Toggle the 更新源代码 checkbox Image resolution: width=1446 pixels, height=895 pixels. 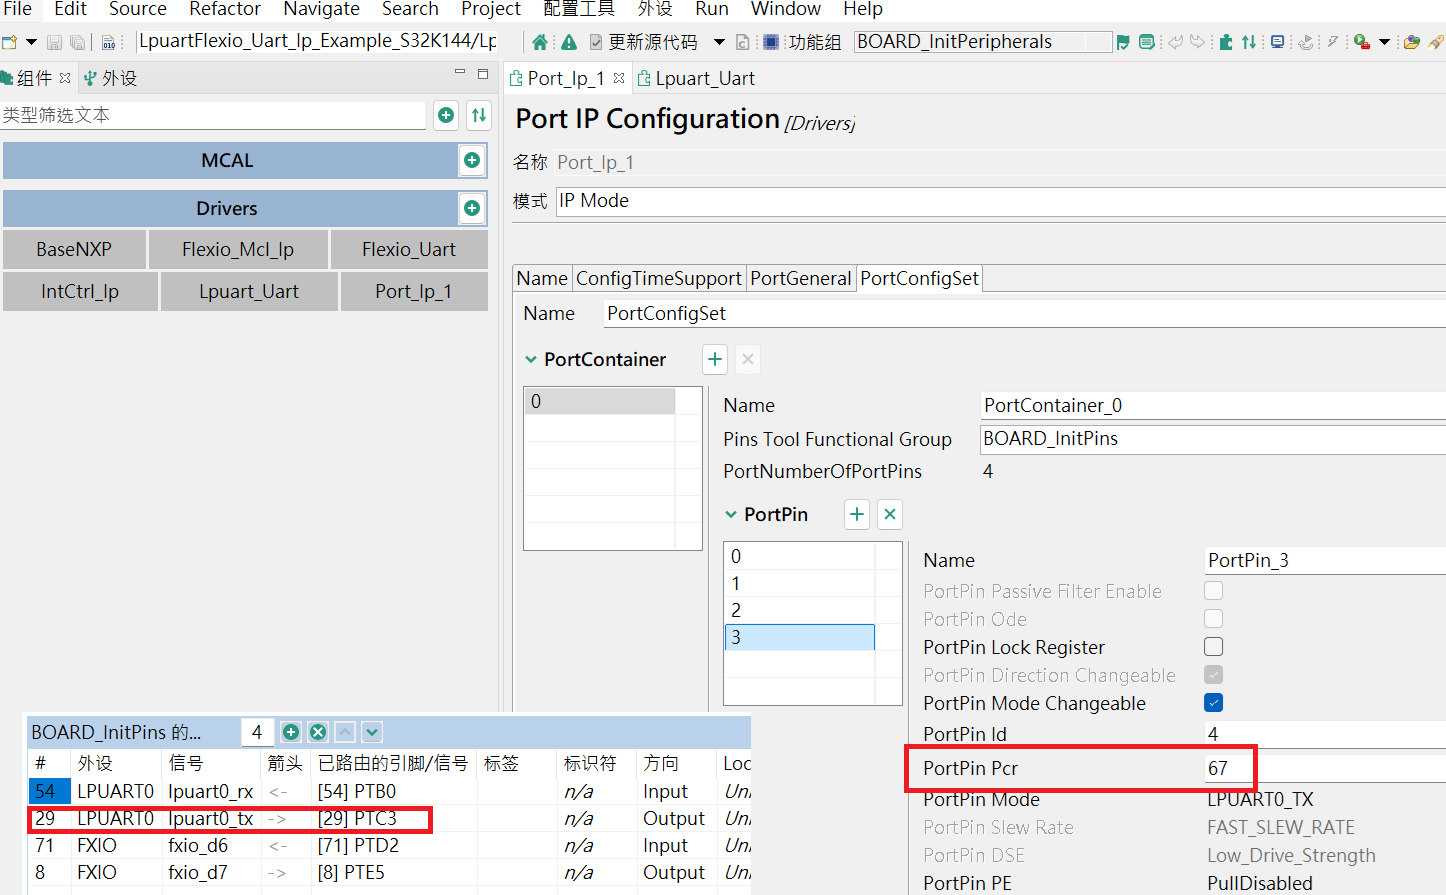coord(596,42)
